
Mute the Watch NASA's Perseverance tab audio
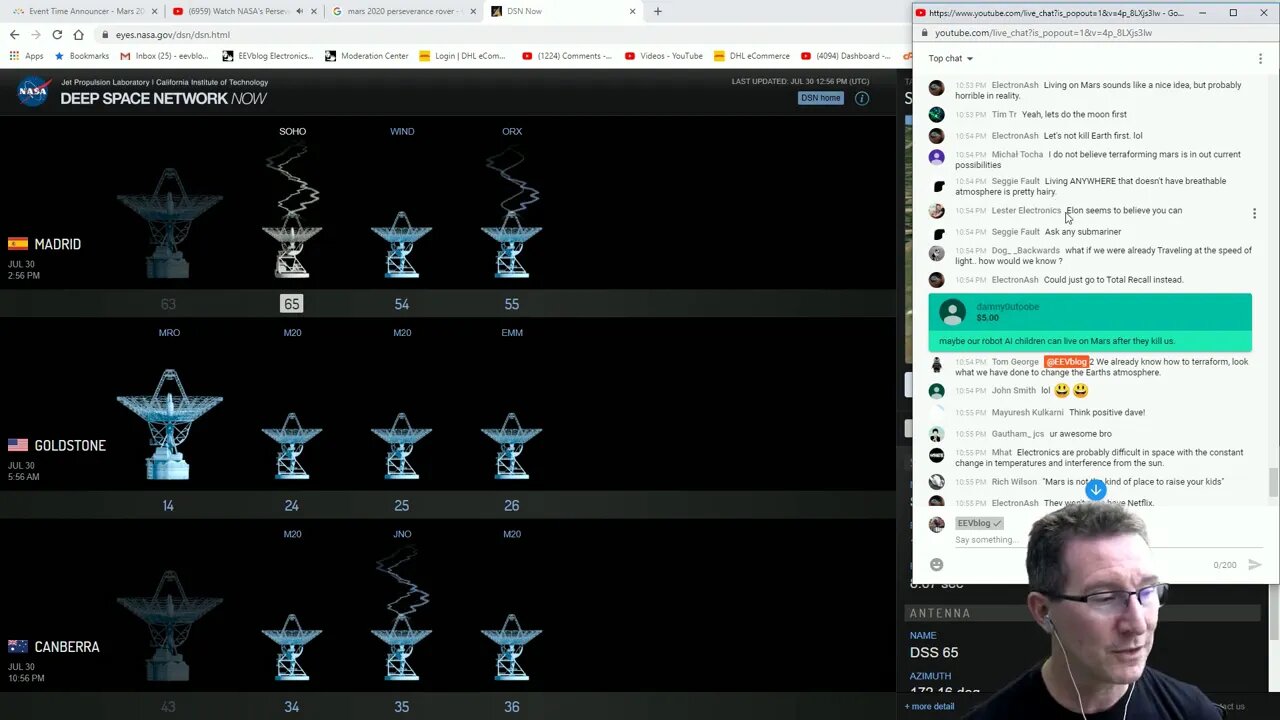300,11
